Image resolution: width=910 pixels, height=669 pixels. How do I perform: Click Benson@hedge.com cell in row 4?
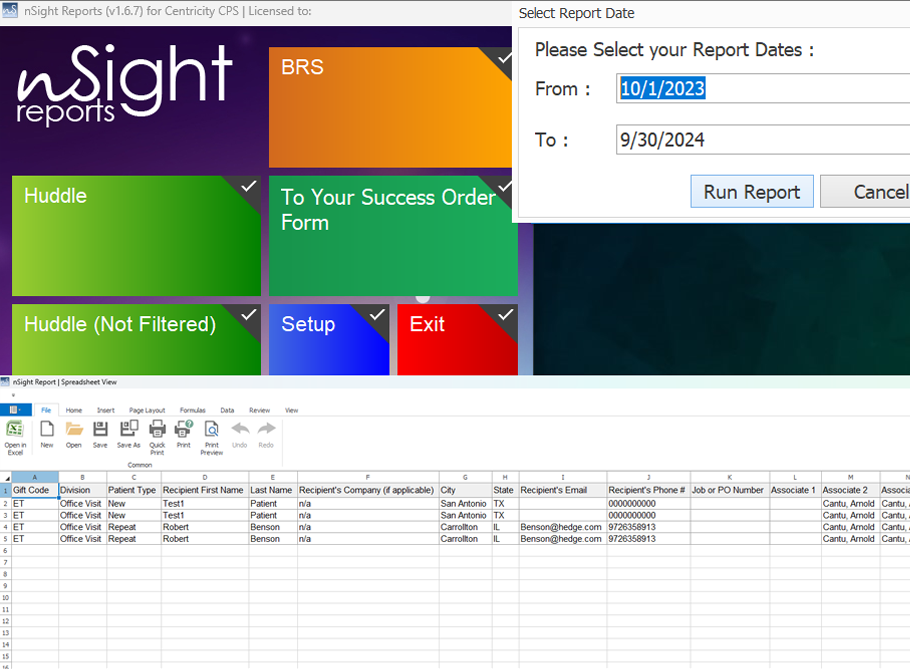563,527
